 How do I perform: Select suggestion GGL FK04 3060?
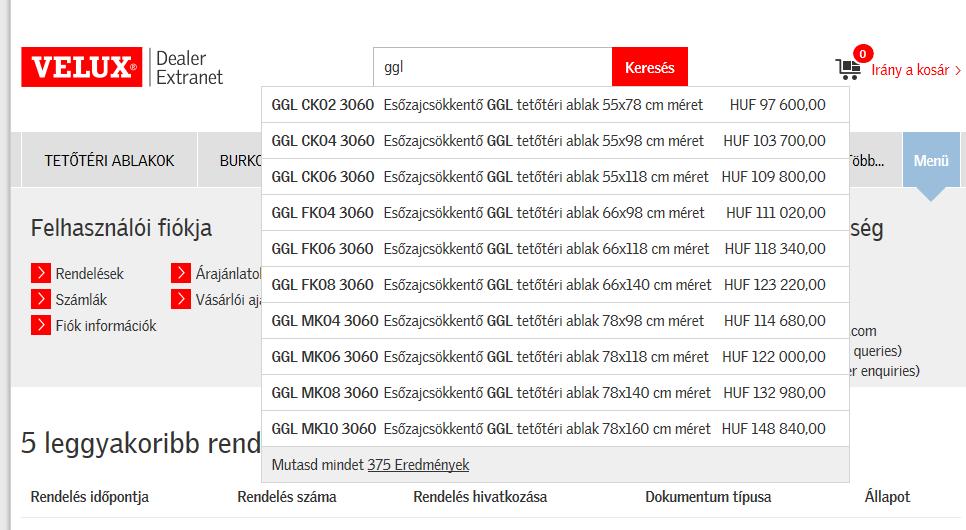(555, 213)
